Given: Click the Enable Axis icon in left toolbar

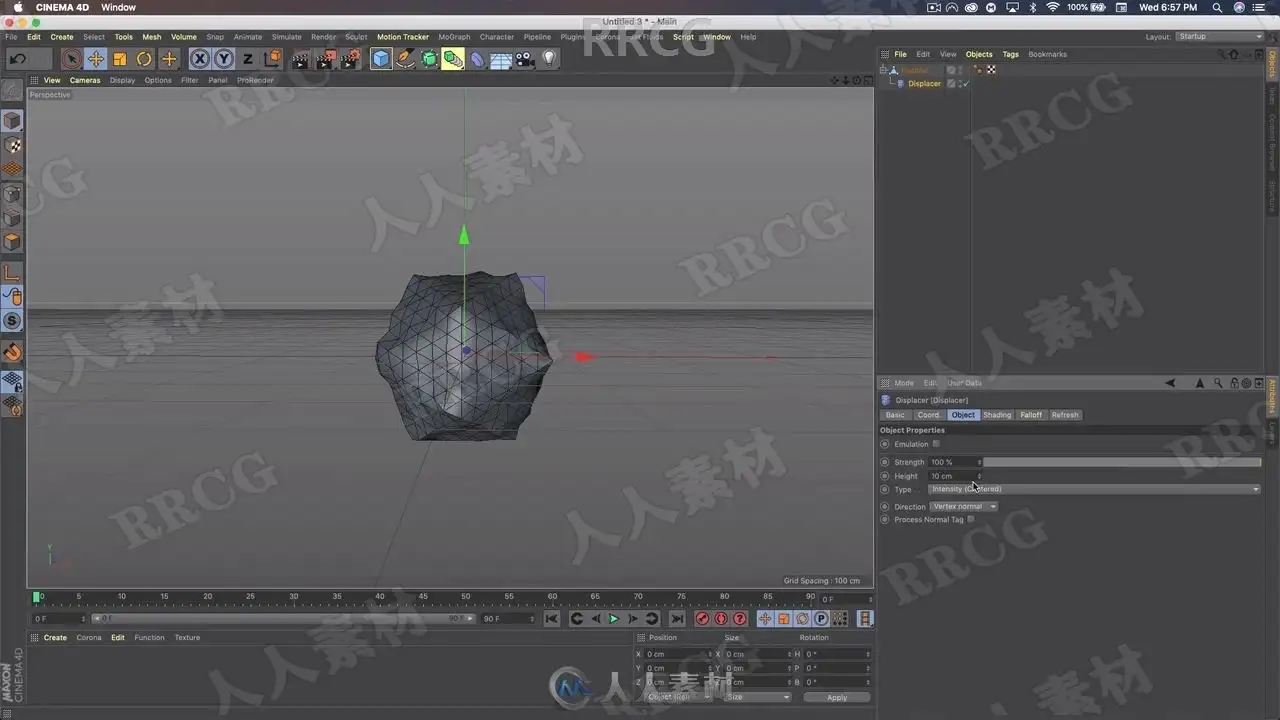Looking at the screenshot, I should point(12,272).
